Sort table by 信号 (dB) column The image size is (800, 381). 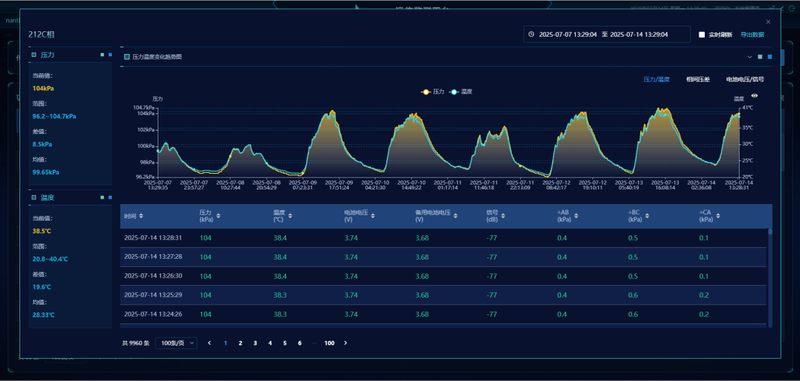click(x=503, y=216)
